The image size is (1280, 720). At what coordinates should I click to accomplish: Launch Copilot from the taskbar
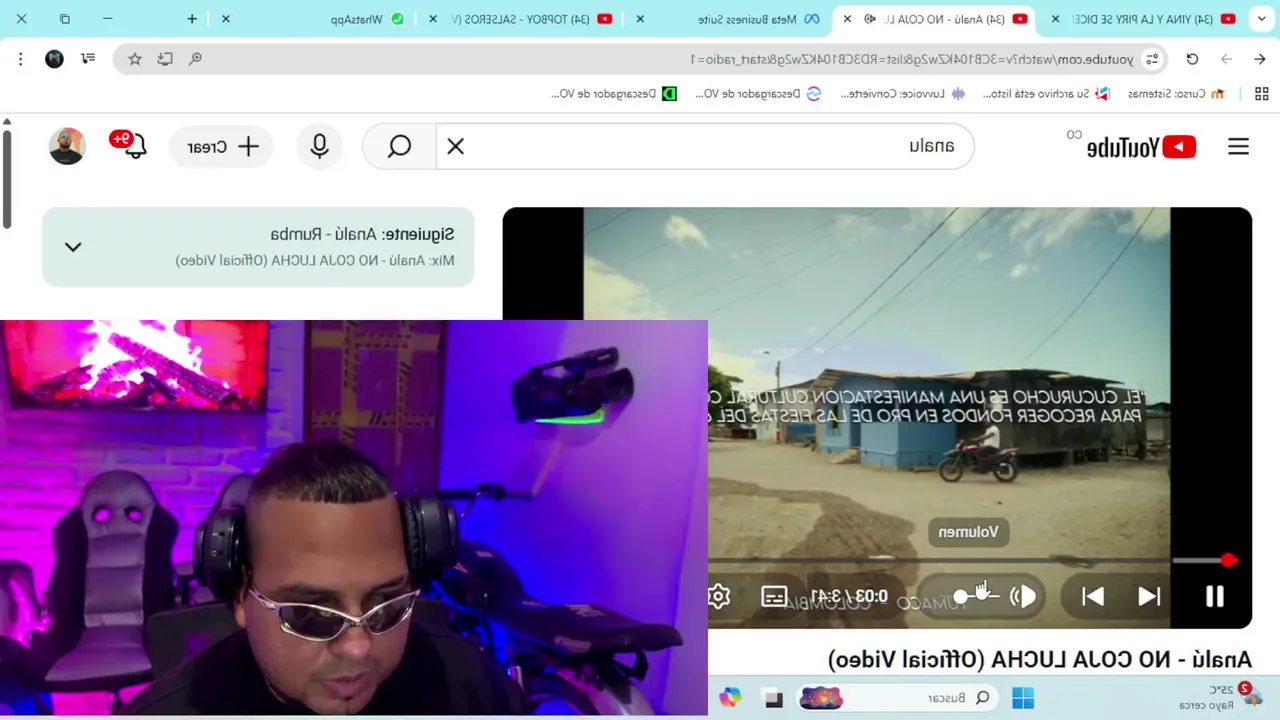(x=730, y=697)
